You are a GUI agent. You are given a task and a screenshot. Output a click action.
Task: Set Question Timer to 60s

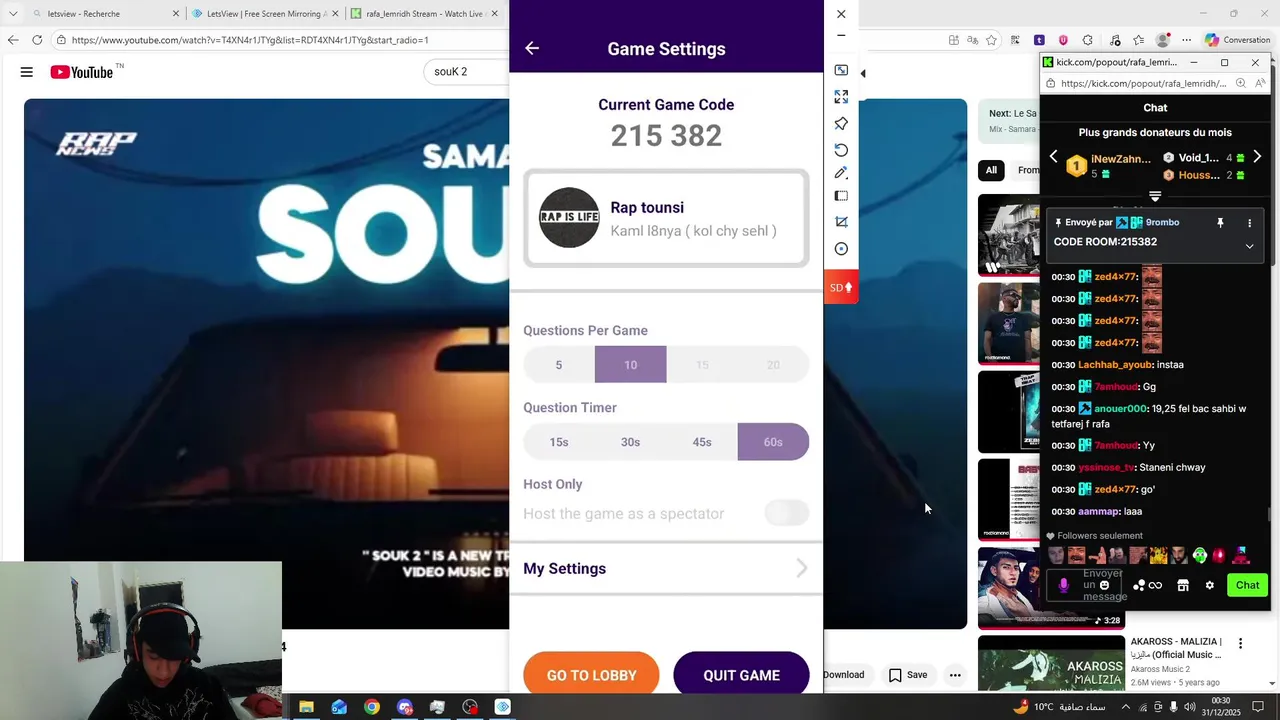773,442
